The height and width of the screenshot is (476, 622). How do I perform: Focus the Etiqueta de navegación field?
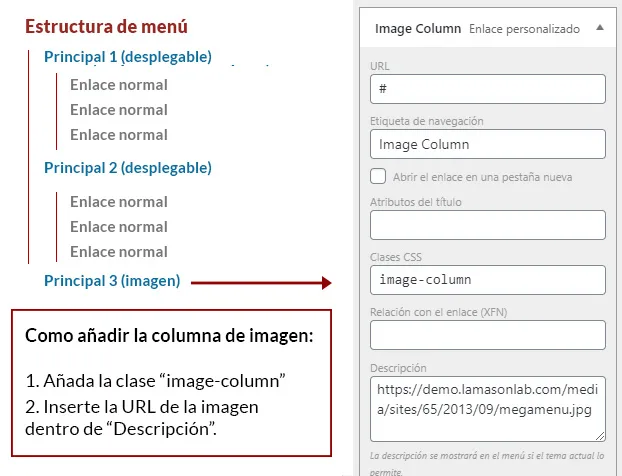[x=487, y=145]
